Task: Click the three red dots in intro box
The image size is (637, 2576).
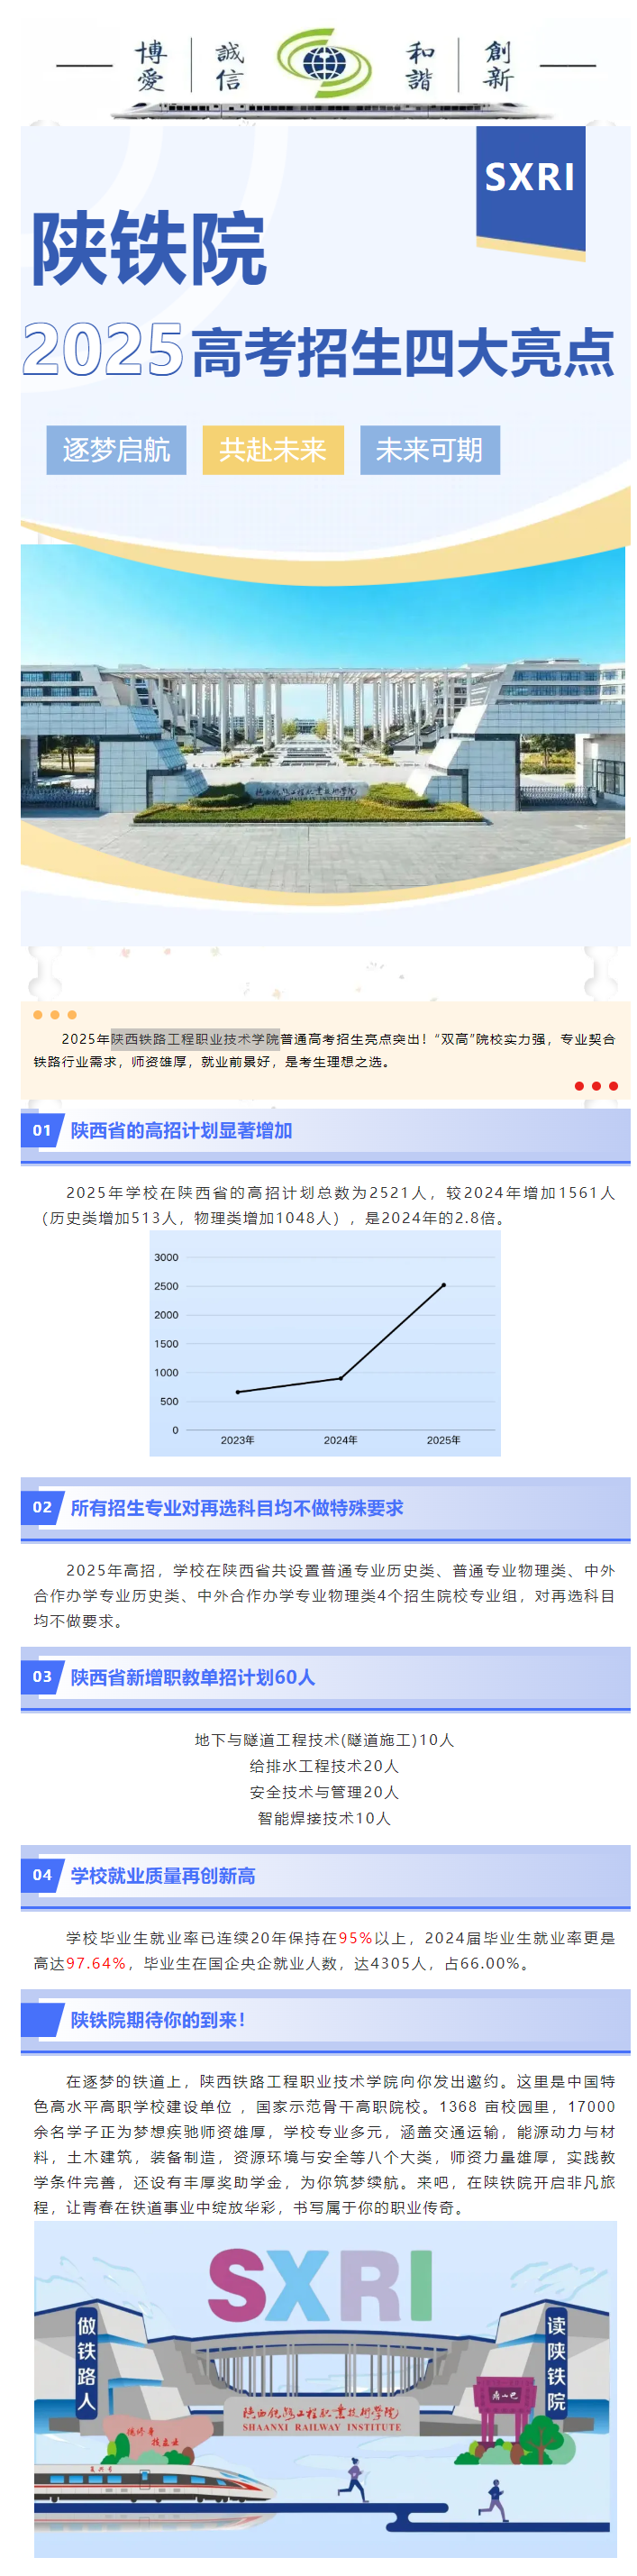Action: 596,1086
